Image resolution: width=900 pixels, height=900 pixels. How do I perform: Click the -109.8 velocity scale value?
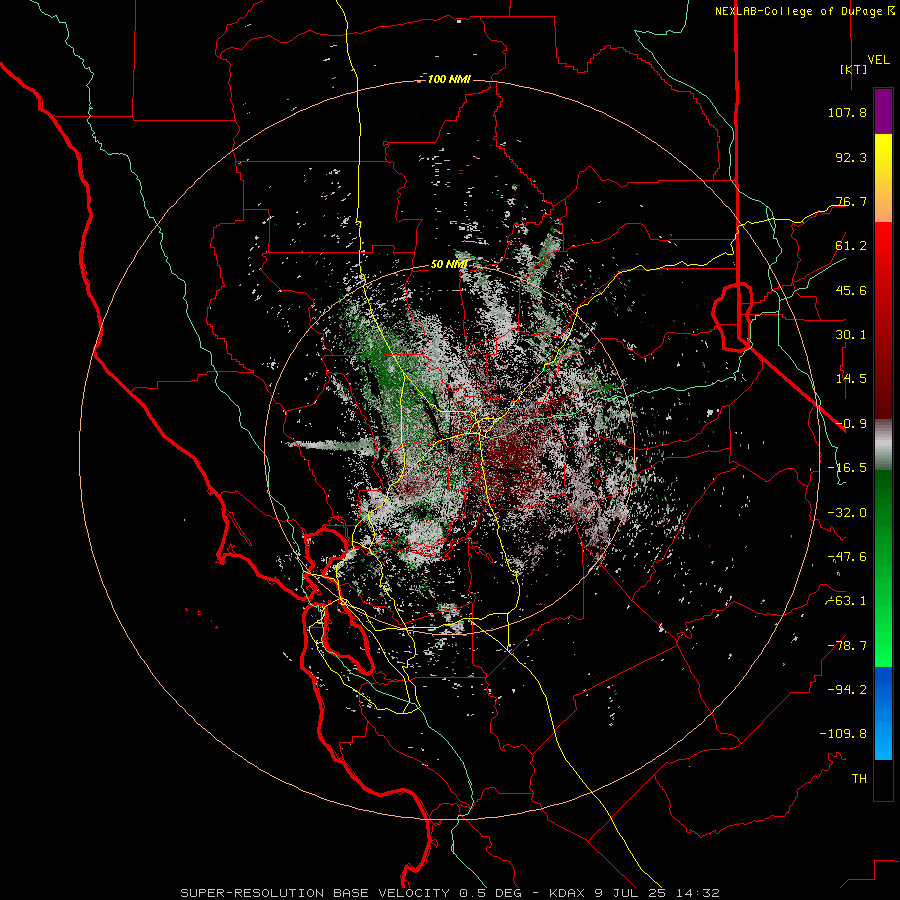click(843, 734)
